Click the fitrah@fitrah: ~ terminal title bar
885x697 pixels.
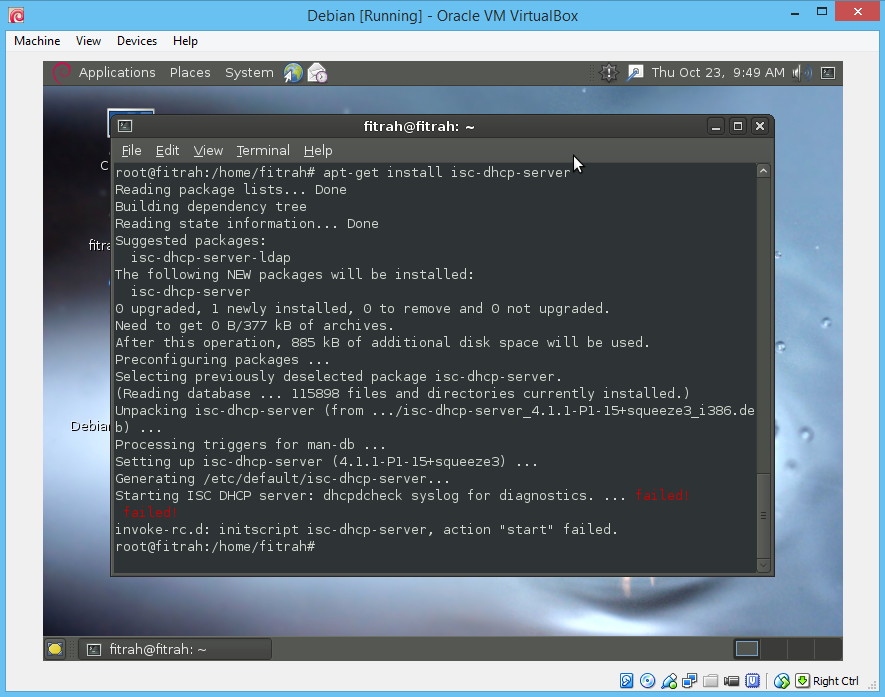click(419, 126)
